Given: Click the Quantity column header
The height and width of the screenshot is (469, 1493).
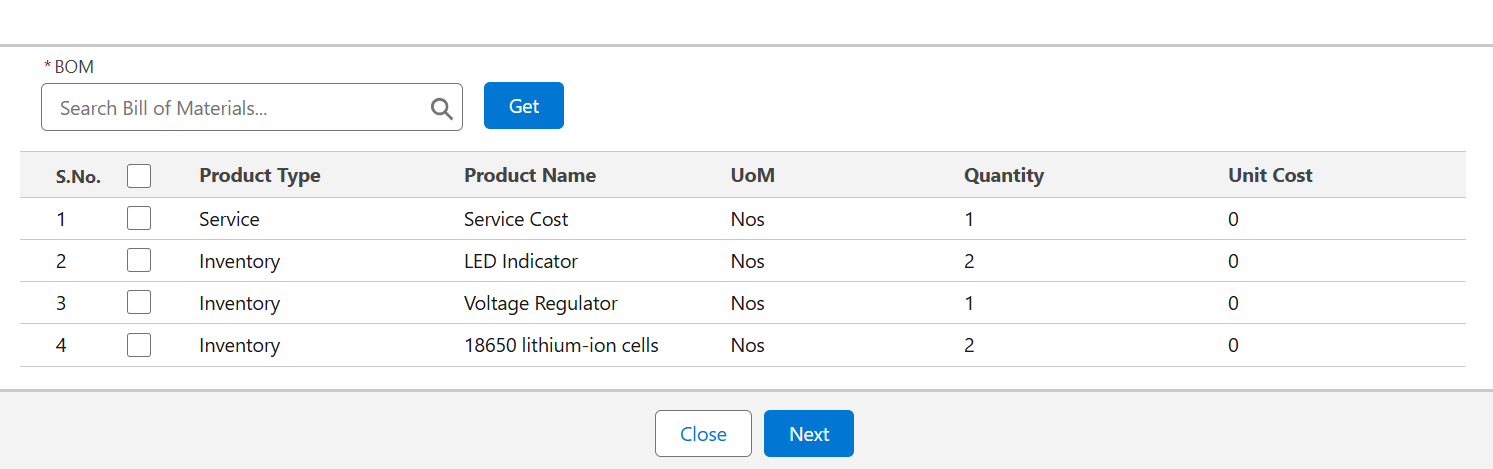Looking at the screenshot, I should (x=1004, y=176).
